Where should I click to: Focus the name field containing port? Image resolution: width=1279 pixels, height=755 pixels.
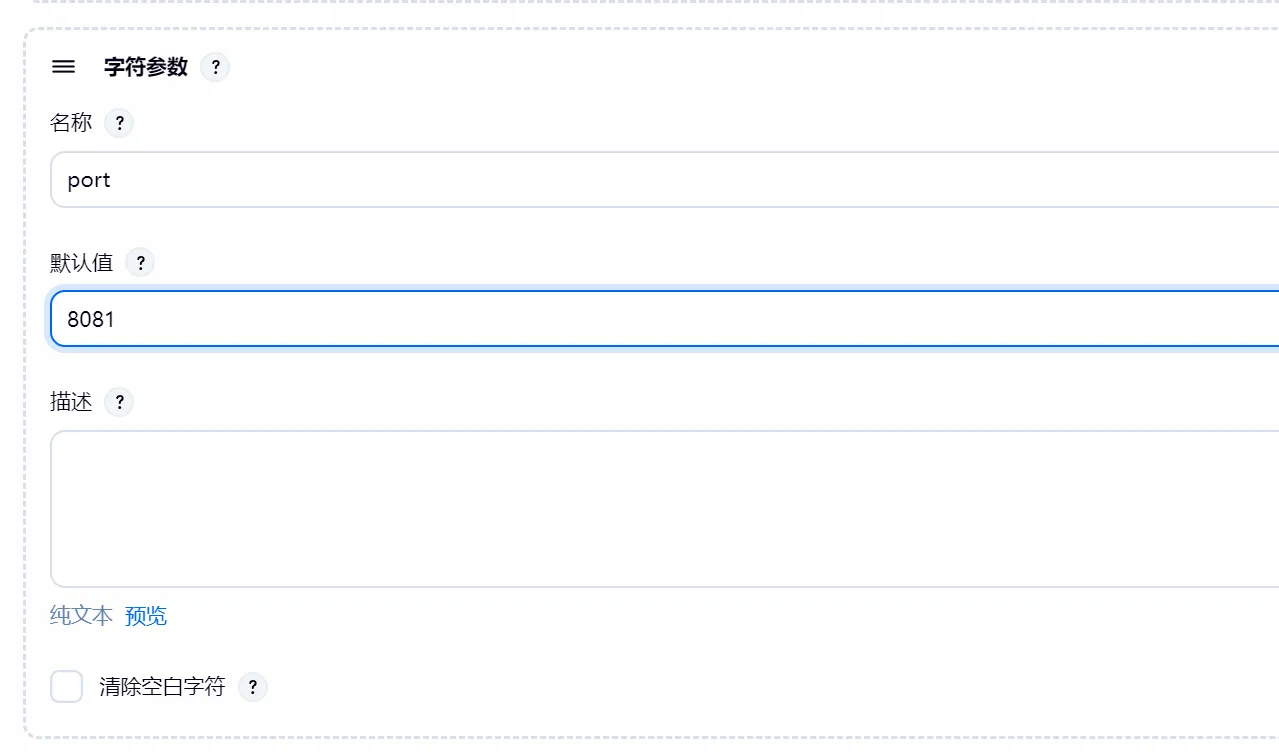400,179
